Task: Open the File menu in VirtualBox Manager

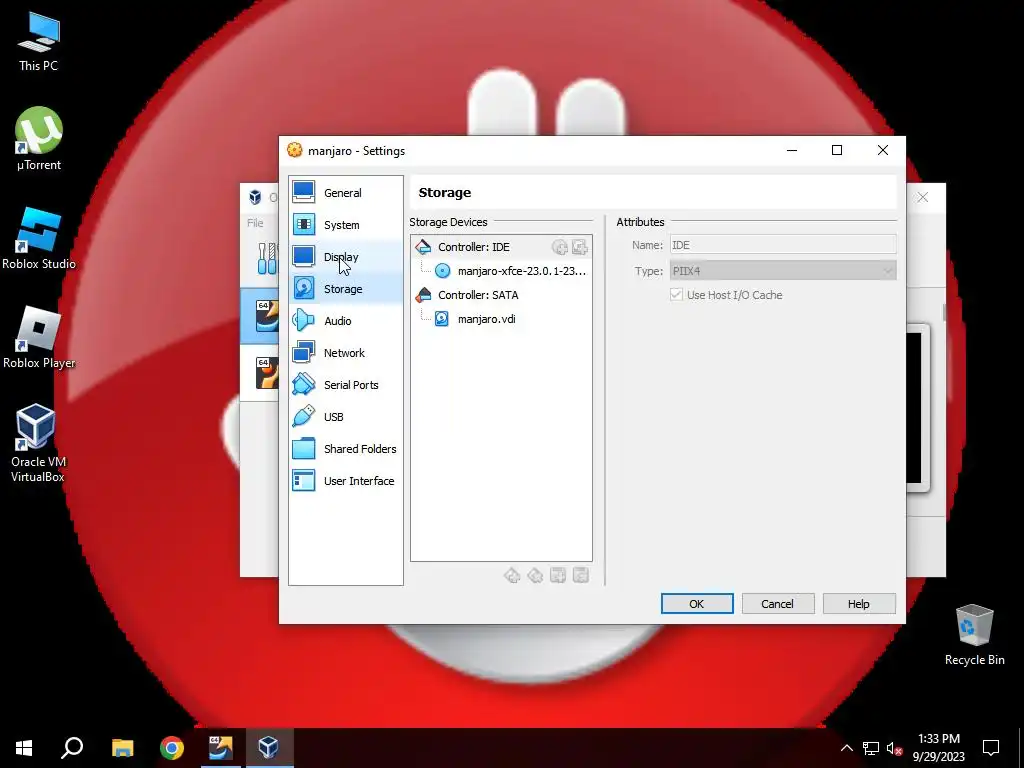Action: [255, 223]
